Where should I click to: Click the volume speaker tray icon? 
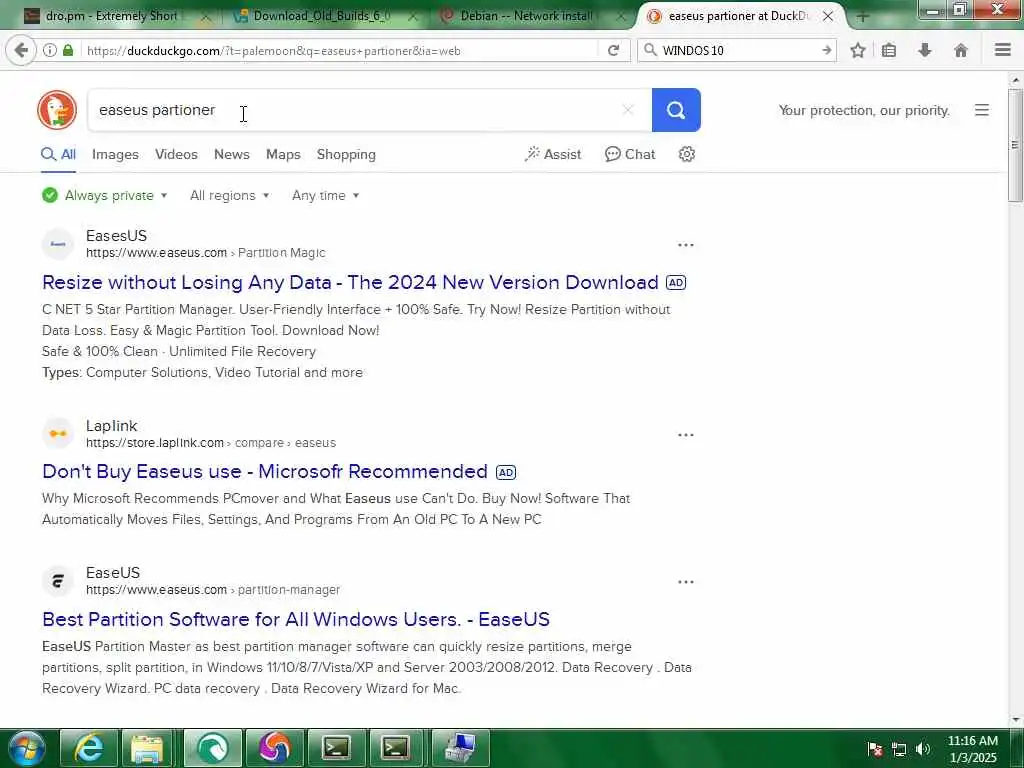tap(923, 749)
